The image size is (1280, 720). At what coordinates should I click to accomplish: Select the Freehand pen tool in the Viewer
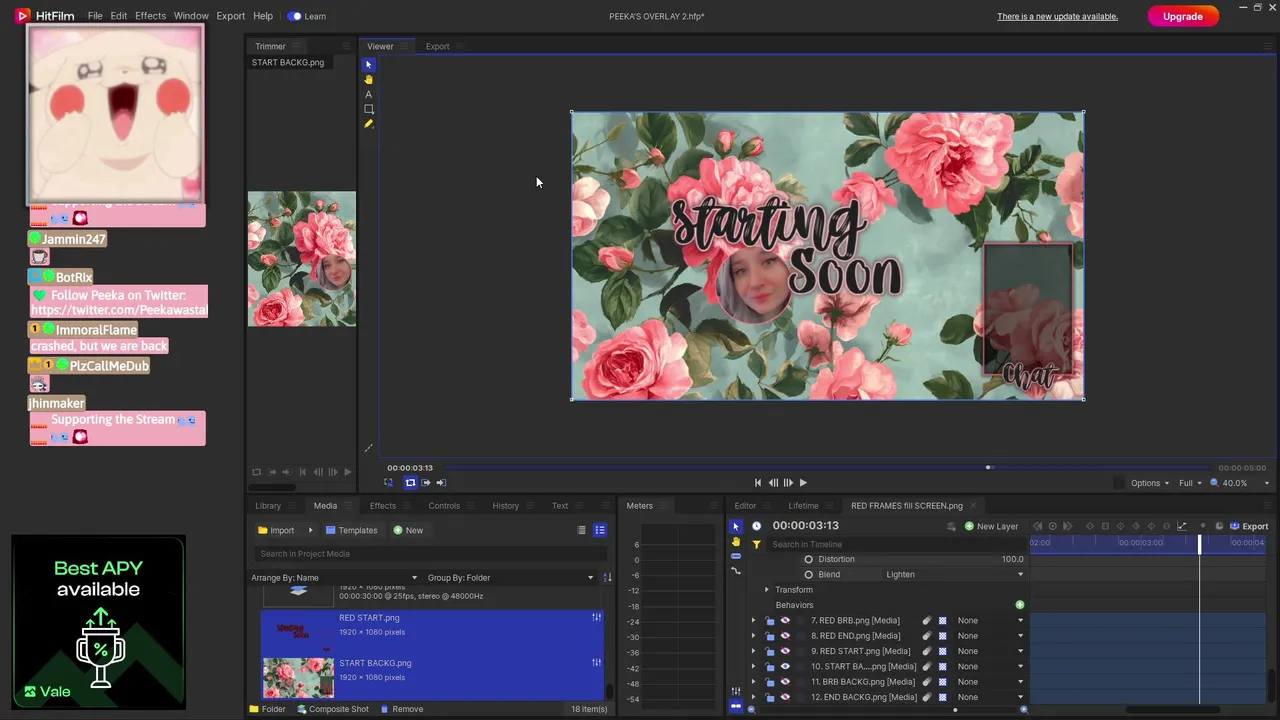pyautogui.click(x=368, y=124)
